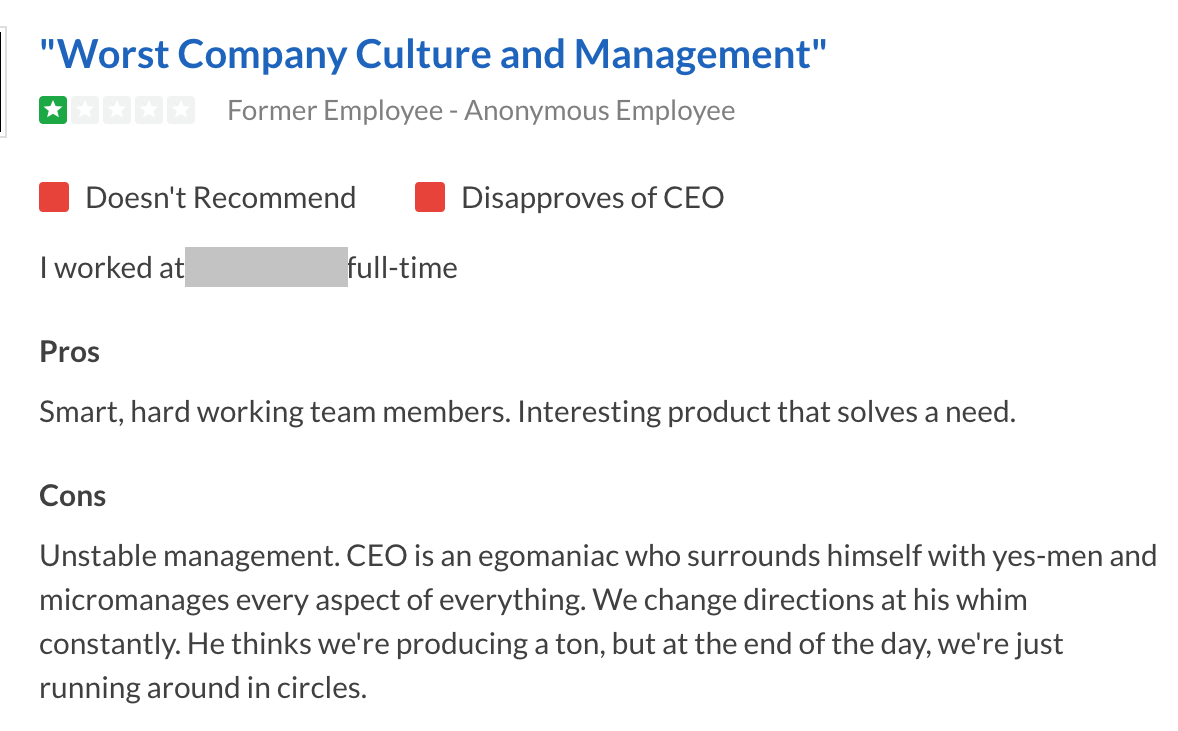
Task: Click the "running around in circles" closing line
Action: tap(203, 689)
